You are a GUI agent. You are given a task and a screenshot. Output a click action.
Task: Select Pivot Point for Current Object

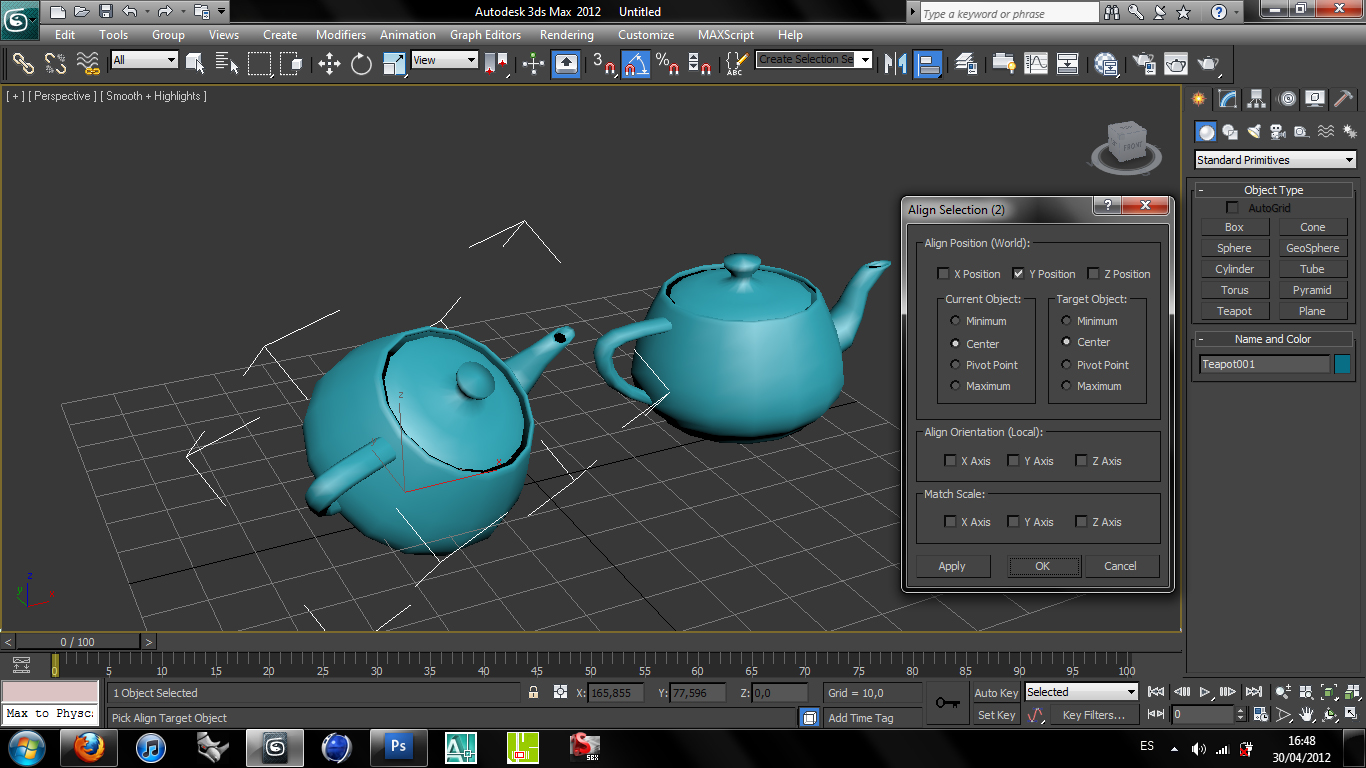point(955,365)
